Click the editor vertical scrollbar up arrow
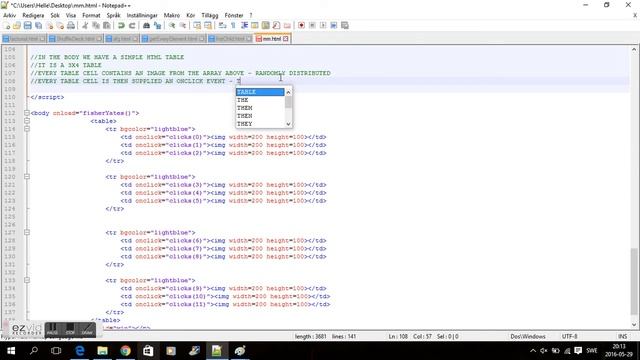 point(634,49)
